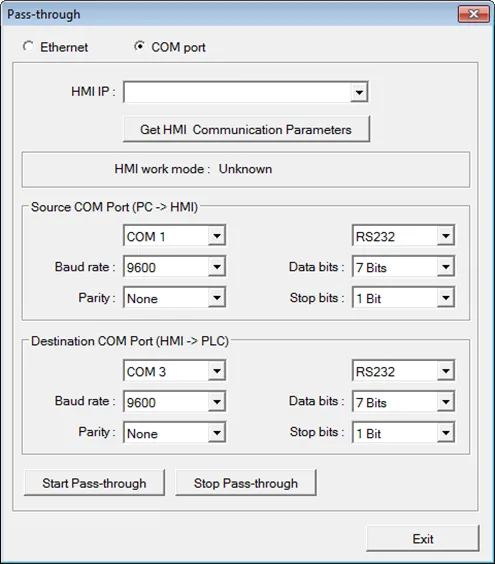Click 'Destination COM Port (HMI -> PLC)' label

[x=130, y=341]
